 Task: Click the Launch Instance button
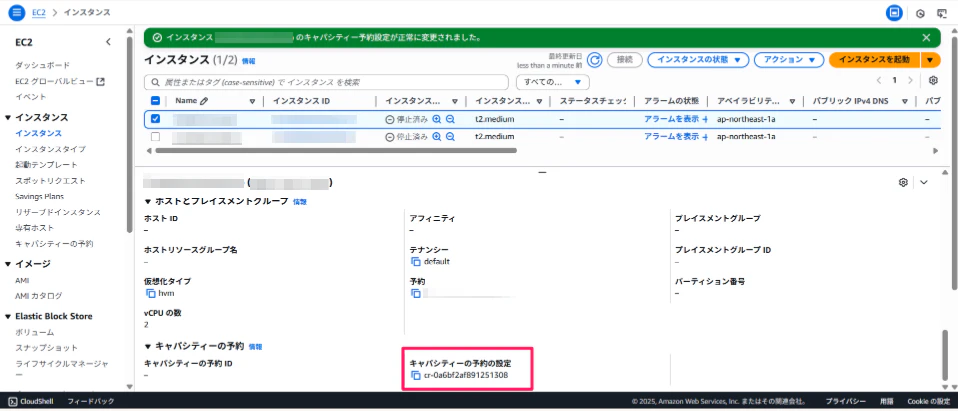pyautogui.click(x=875, y=60)
